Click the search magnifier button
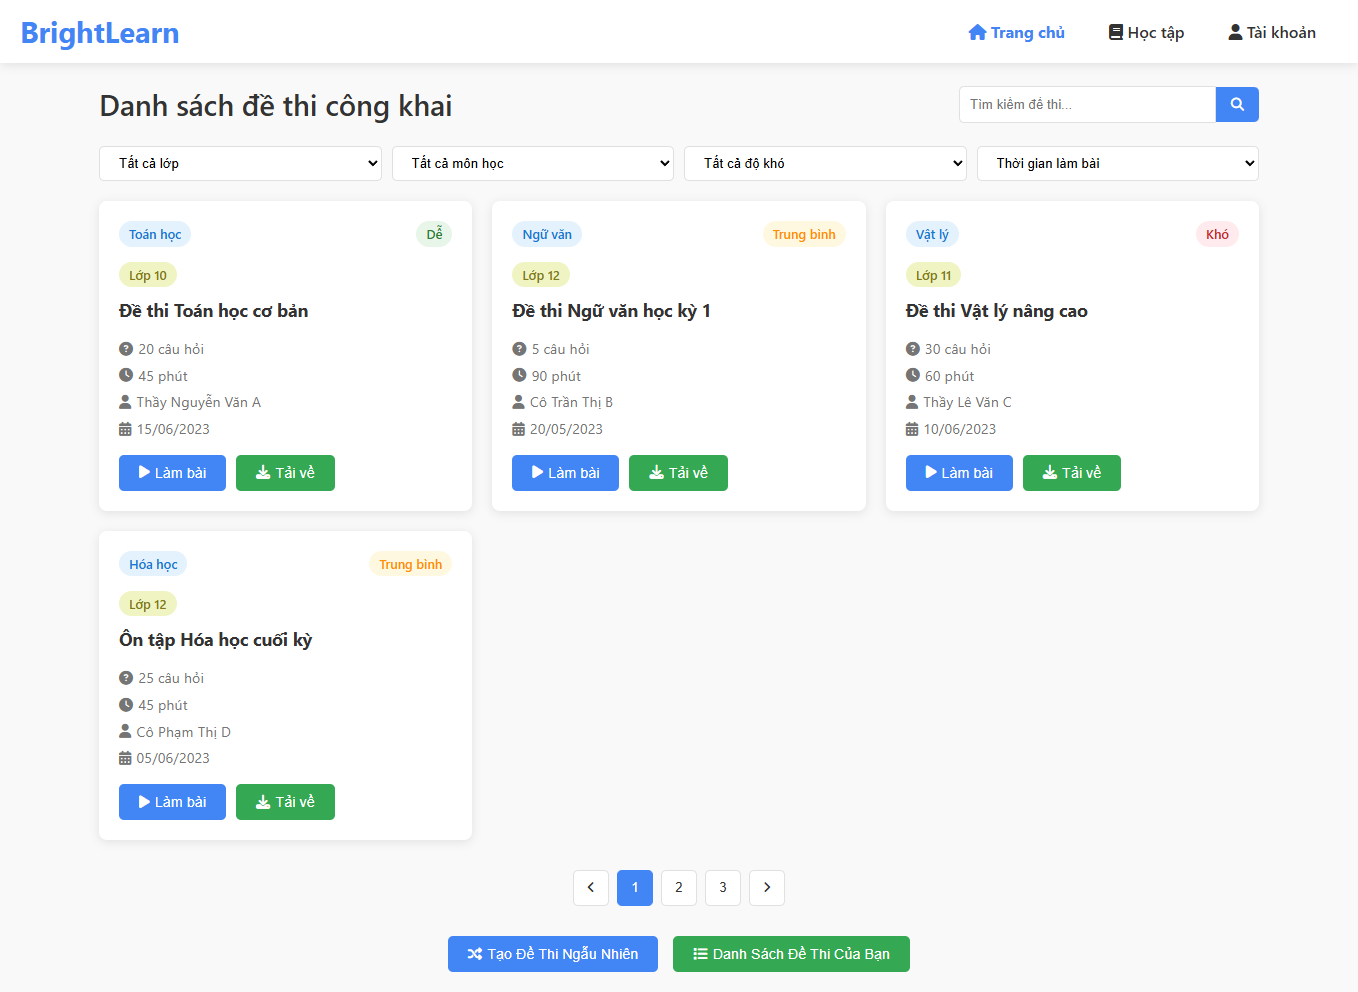Viewport: 1358px width, 992px height. click(x=1237, y=104)
